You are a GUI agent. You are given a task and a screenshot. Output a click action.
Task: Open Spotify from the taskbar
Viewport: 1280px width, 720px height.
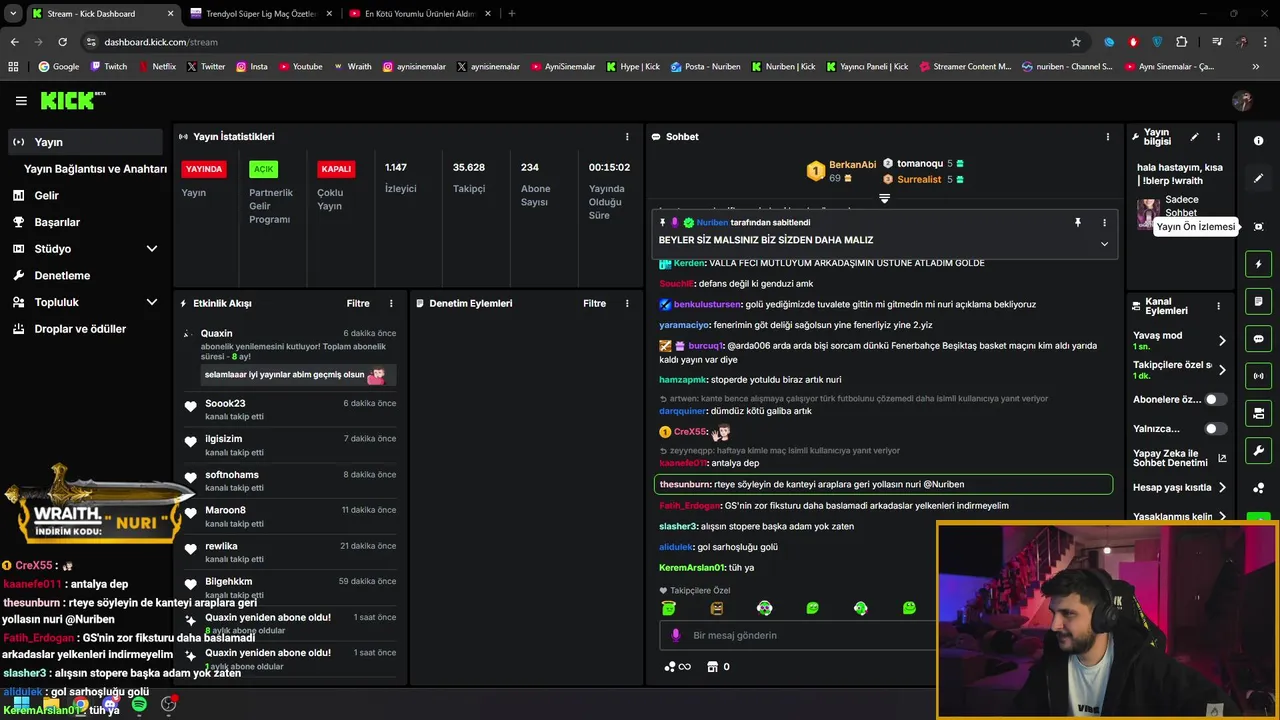pyautogui.click(x=139, y=705)
